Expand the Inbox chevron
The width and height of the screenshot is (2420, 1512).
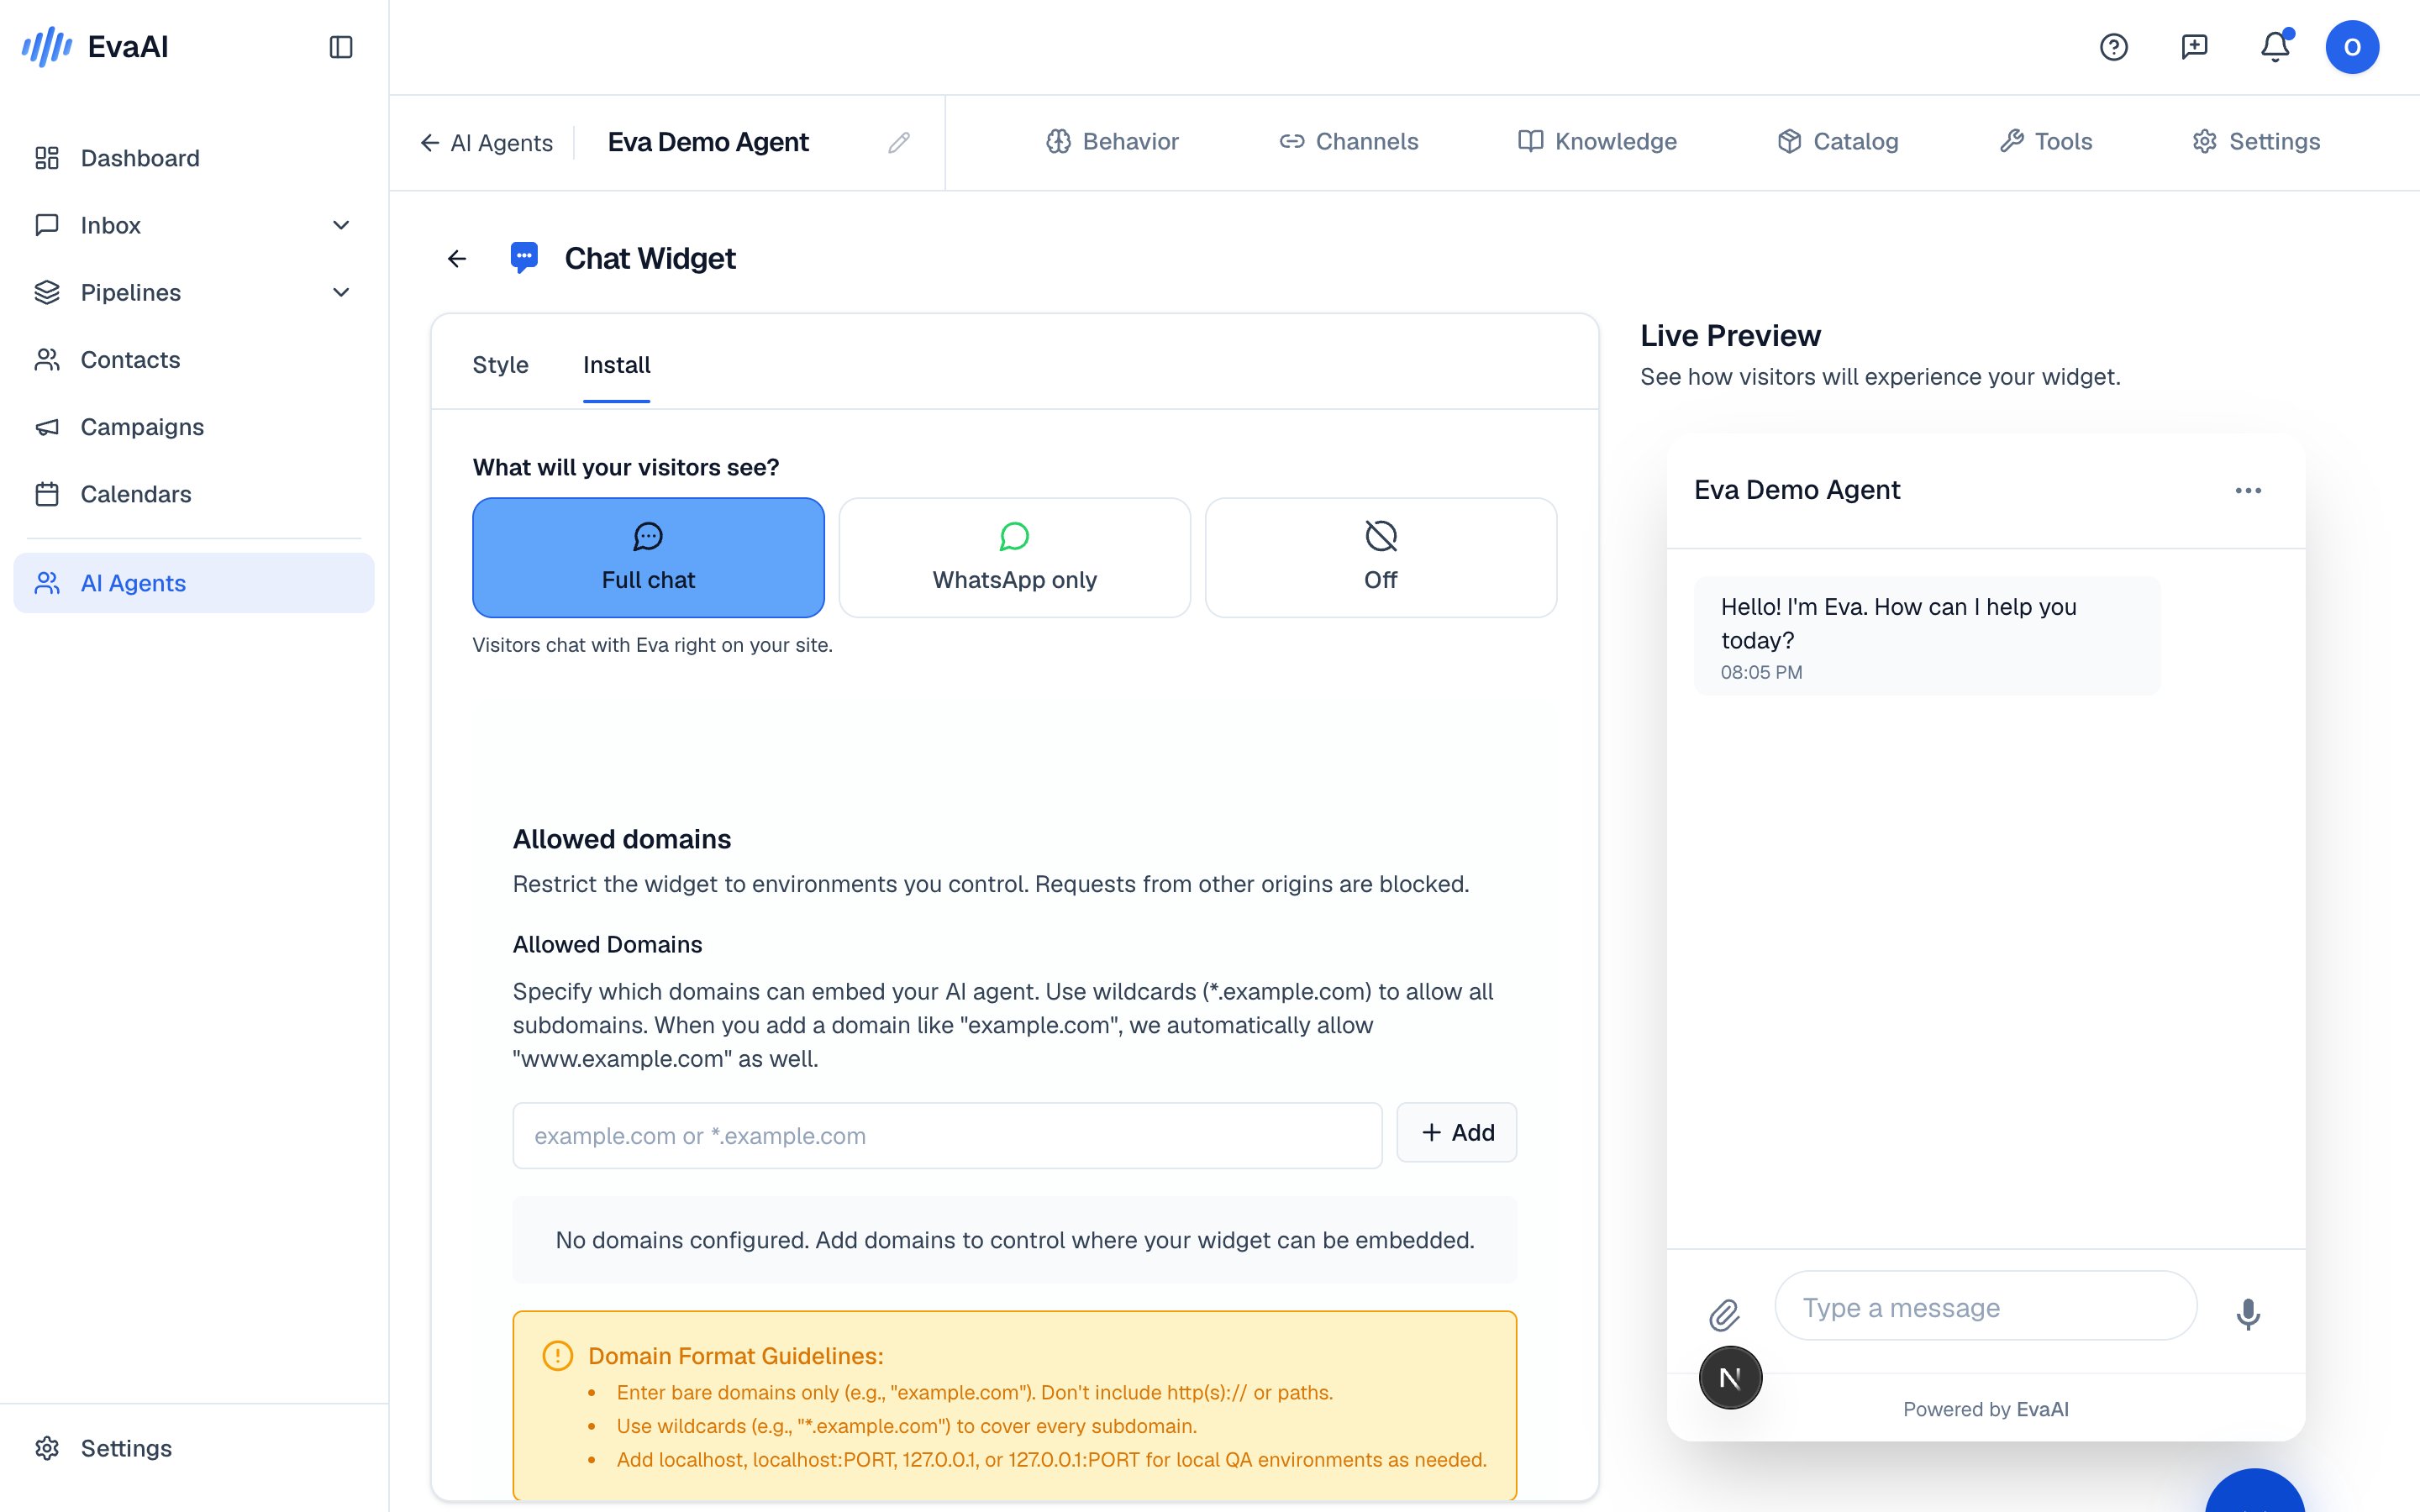[341, 225]
